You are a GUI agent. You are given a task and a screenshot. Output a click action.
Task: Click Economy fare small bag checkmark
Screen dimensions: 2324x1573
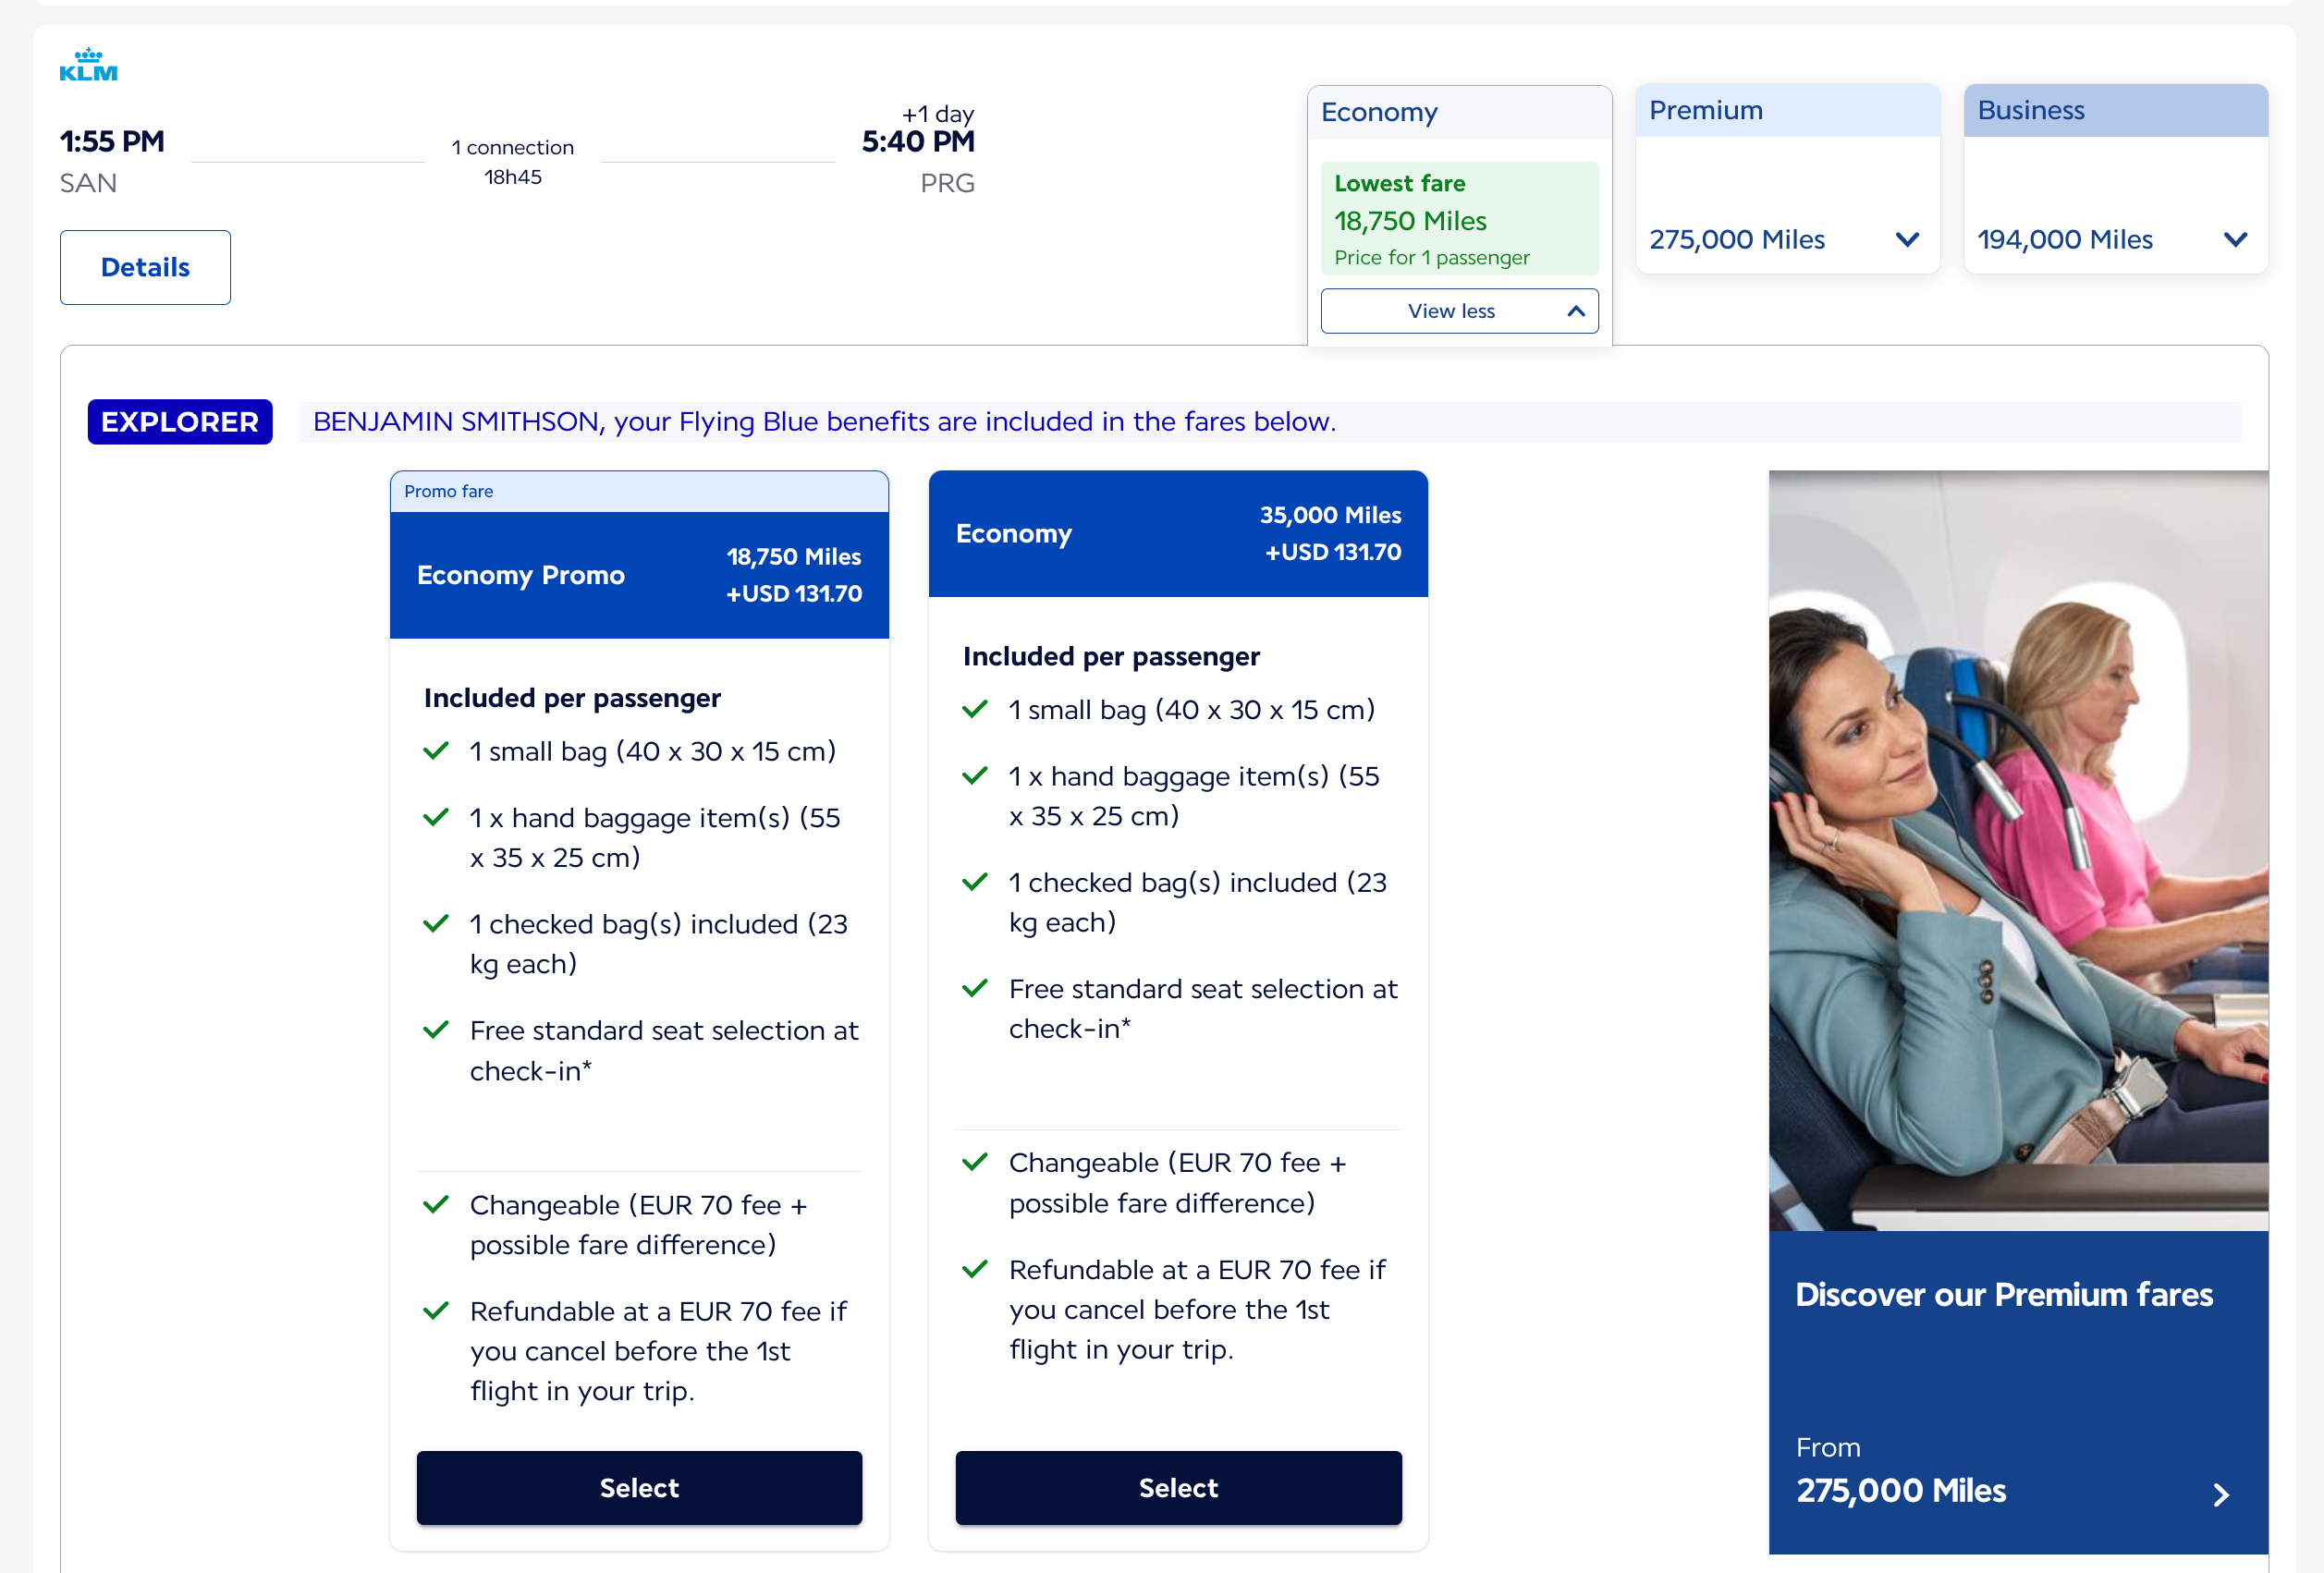tap(975, 710)
